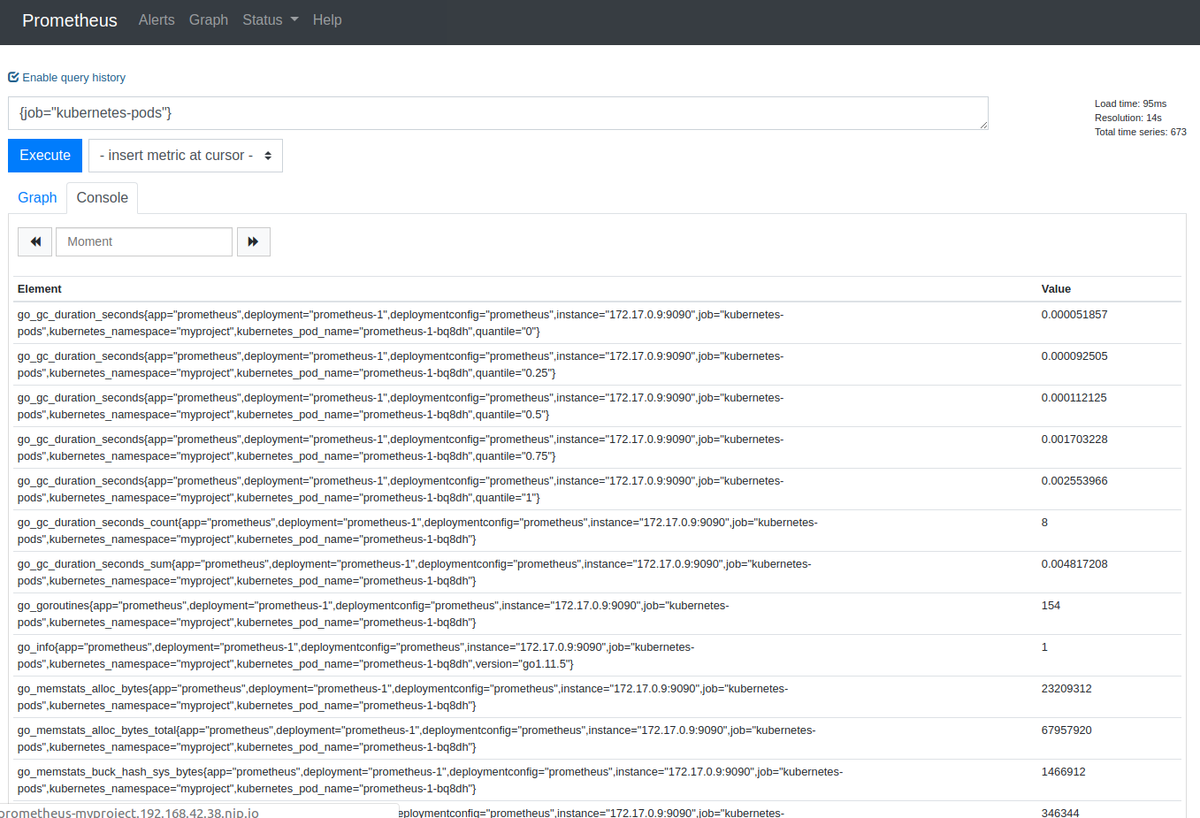Click the Moment time input field
1200x818 pixels.
coord(144,242)
